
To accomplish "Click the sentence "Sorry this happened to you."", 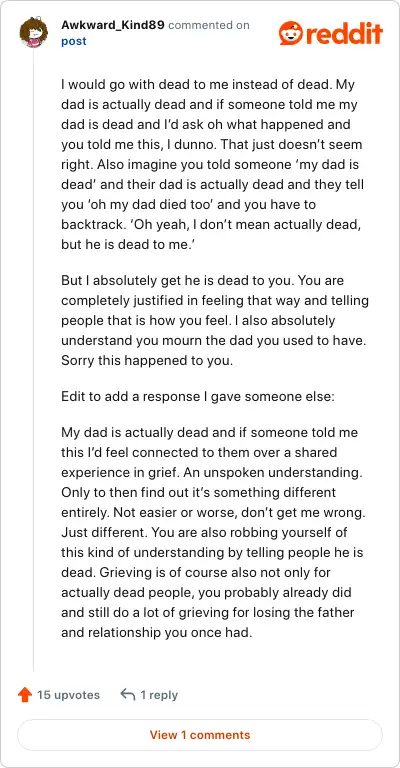I will pyautogui.click(x=146, y=360).
